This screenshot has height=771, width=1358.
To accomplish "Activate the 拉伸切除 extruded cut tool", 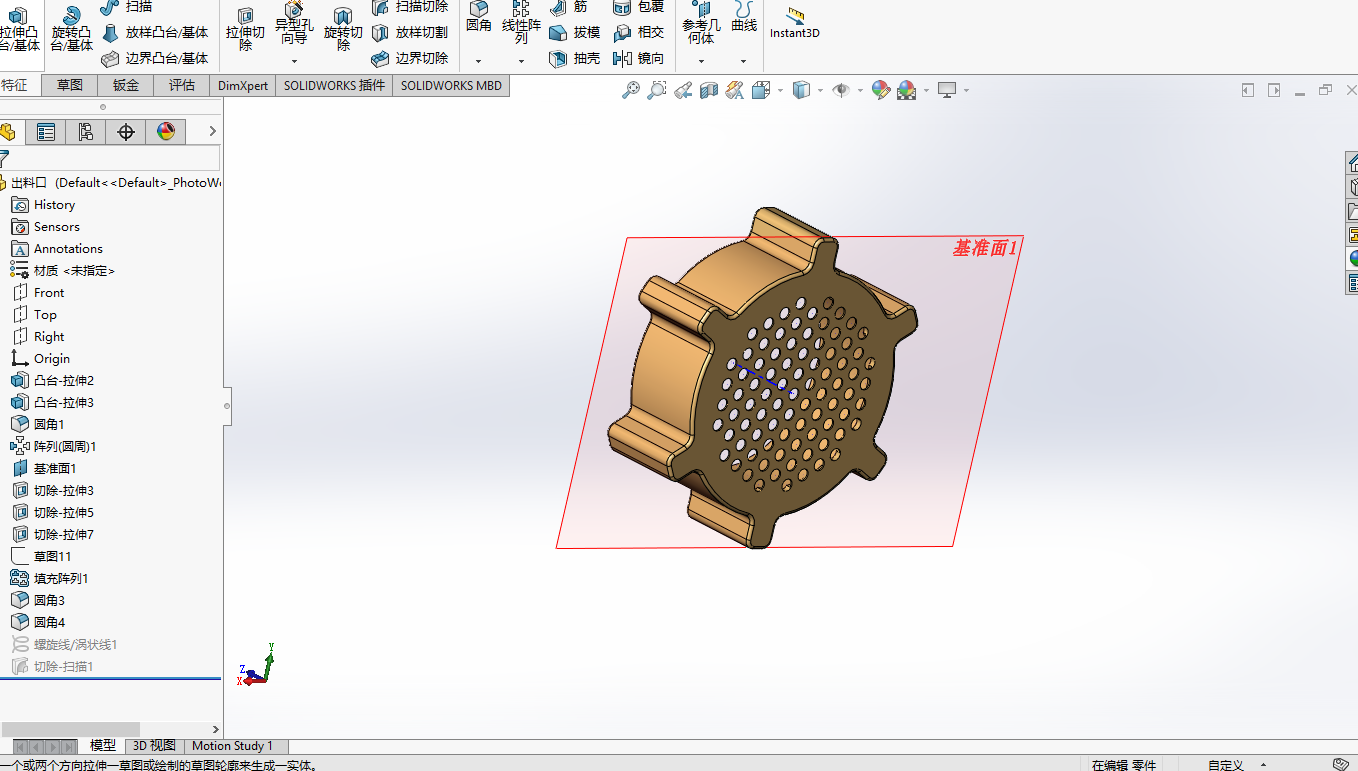I will pos(245,28).
